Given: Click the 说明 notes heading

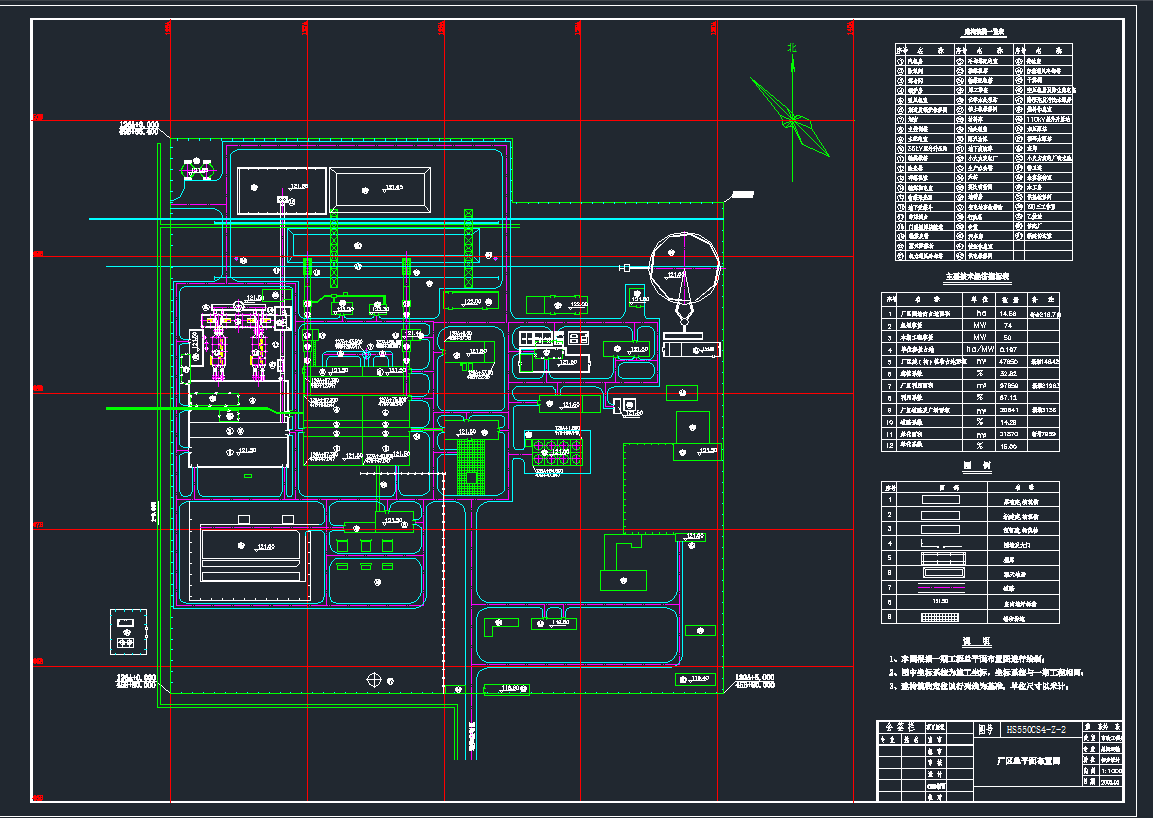Looking at the screenshot, I should 977,642.
